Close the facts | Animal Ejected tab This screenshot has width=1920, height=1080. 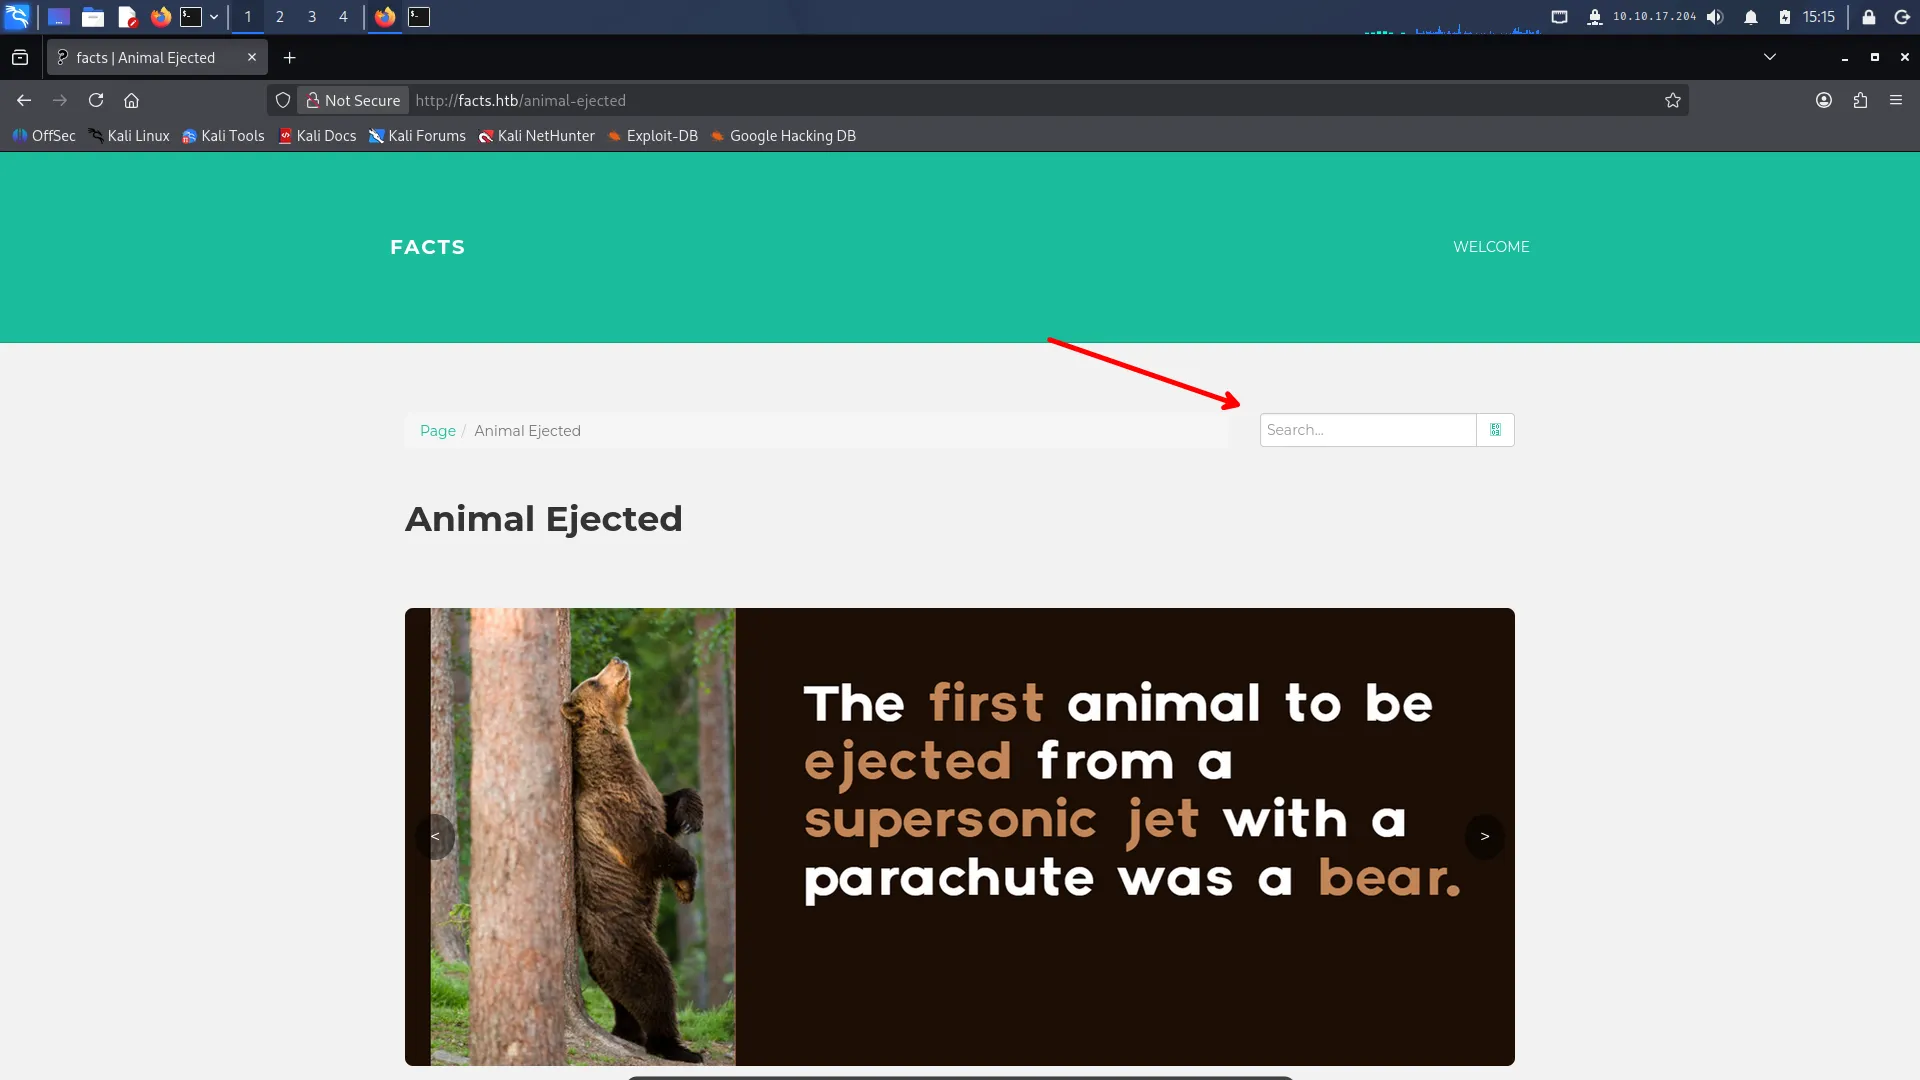252,57
